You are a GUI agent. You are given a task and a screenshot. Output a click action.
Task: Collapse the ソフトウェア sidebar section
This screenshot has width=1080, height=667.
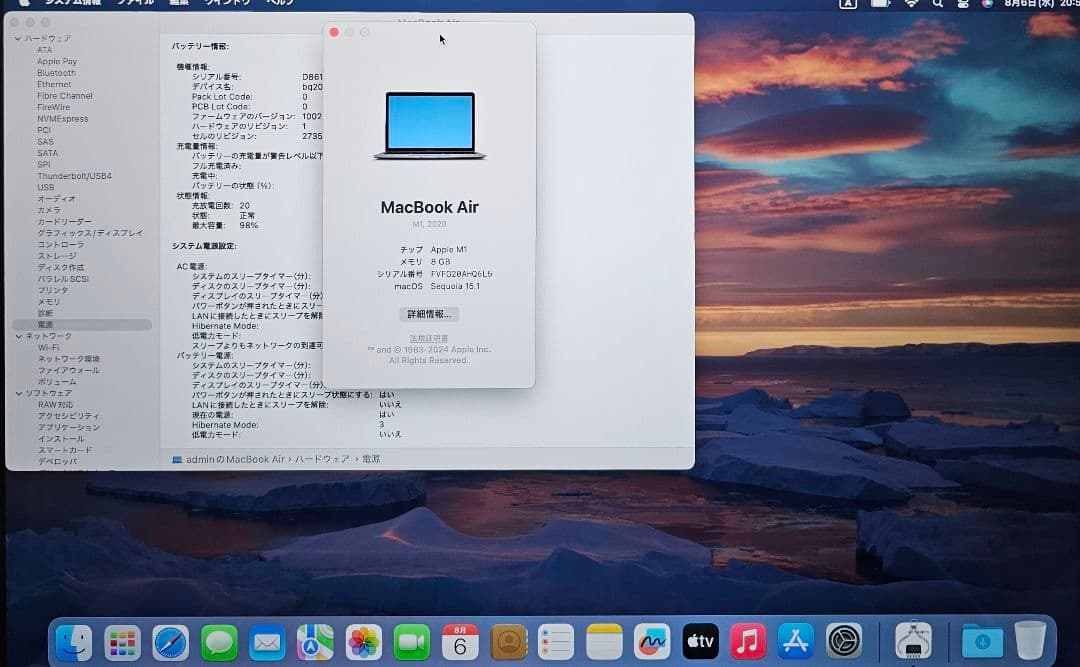pyautogui.click(x=18, y=393)
